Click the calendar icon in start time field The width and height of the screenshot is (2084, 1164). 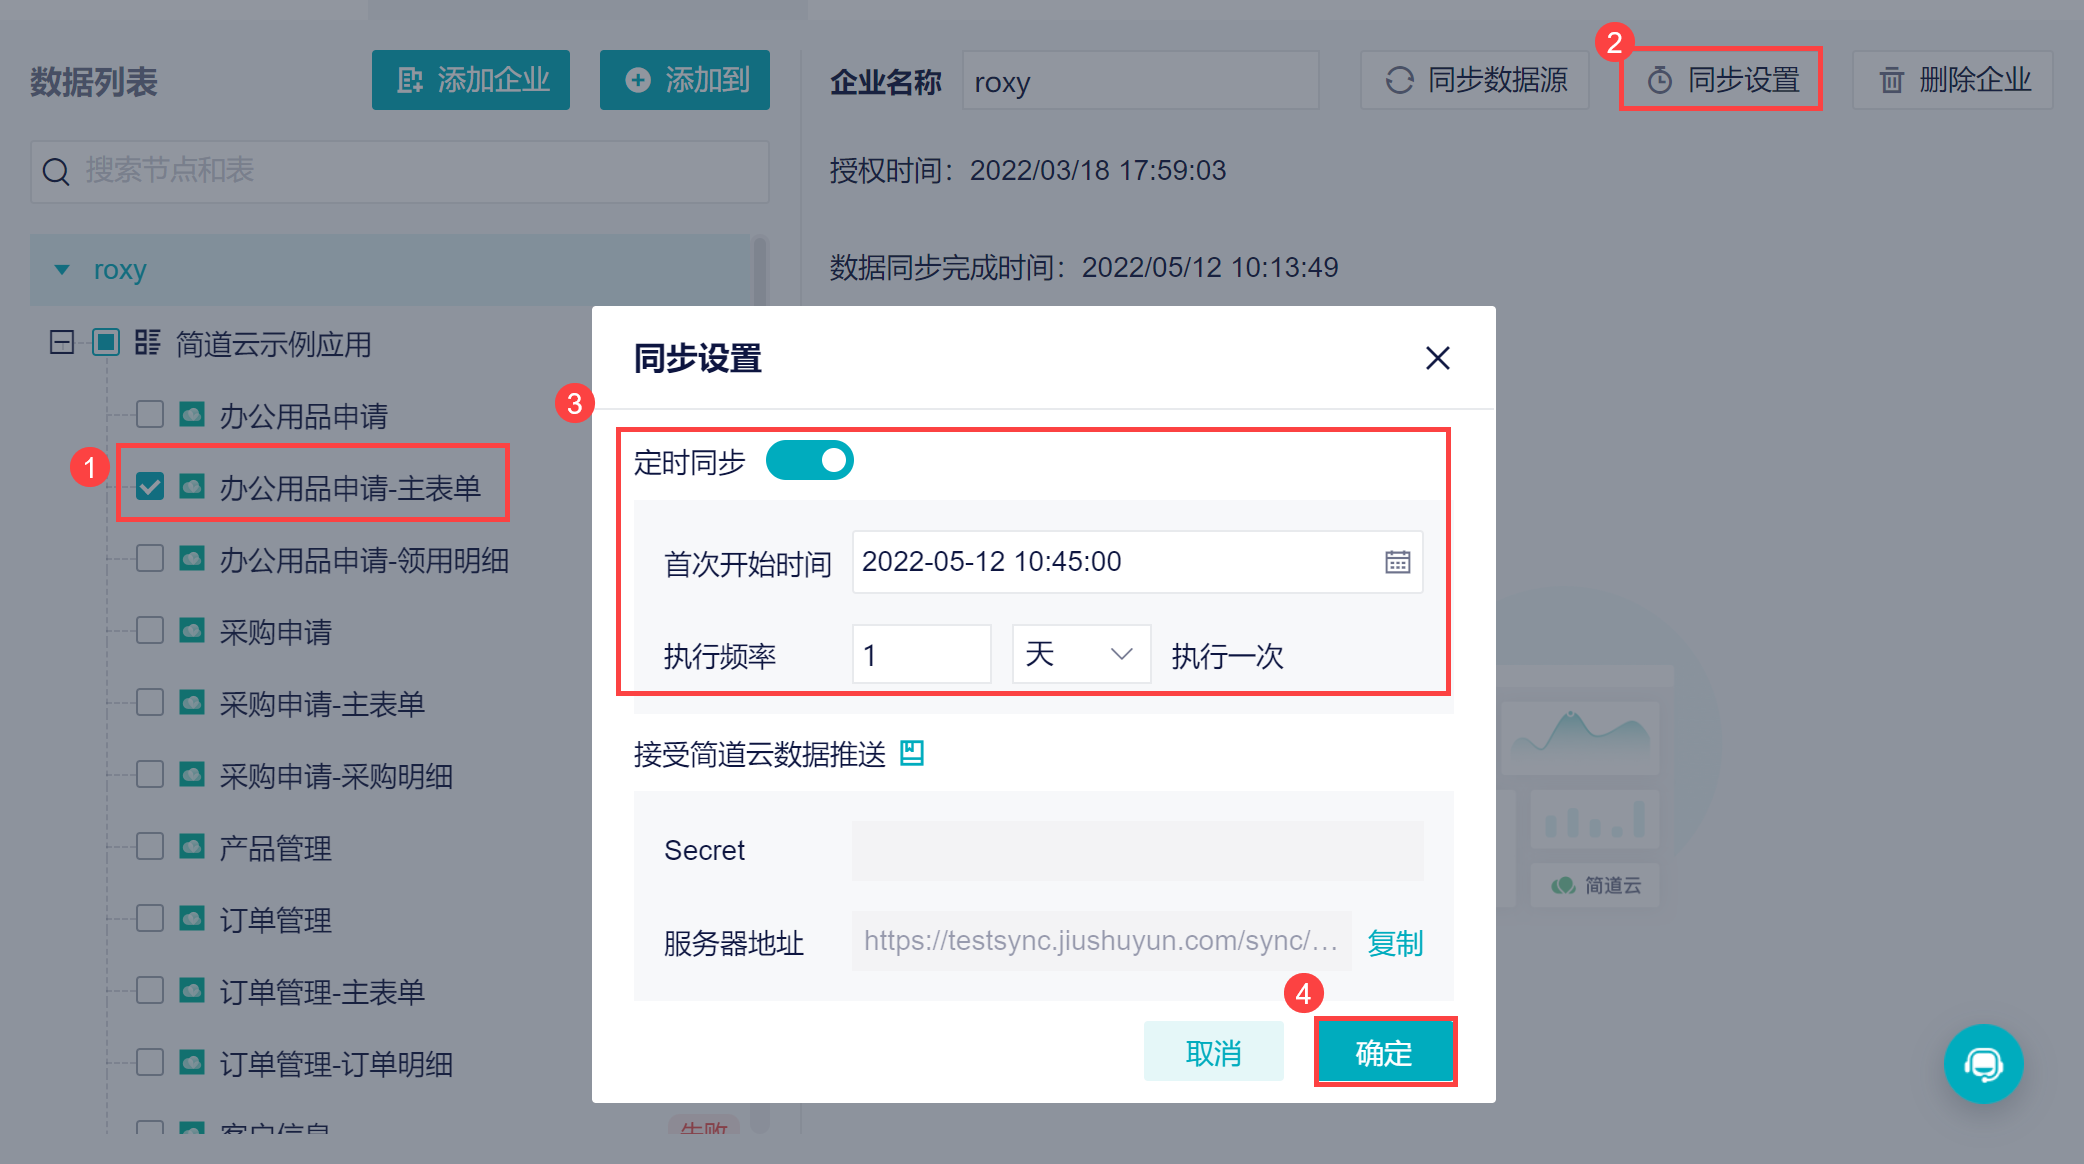[x=1397, y=562]
